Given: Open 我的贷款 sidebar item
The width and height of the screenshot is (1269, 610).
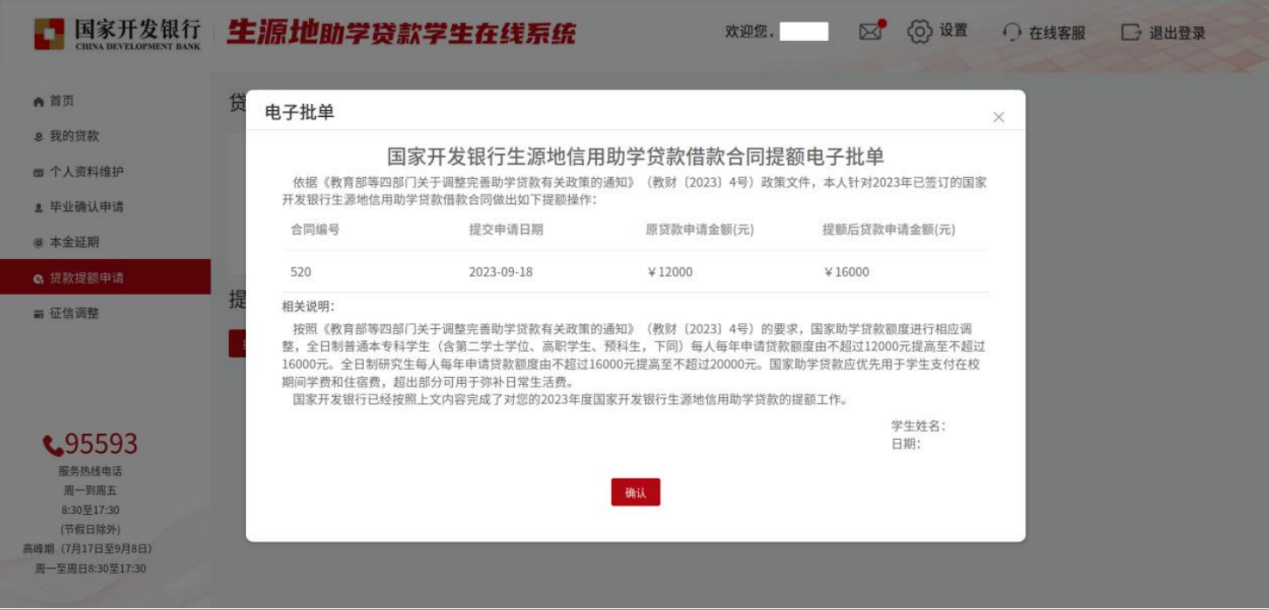Looking at the screenshot, I should (74, 136).
